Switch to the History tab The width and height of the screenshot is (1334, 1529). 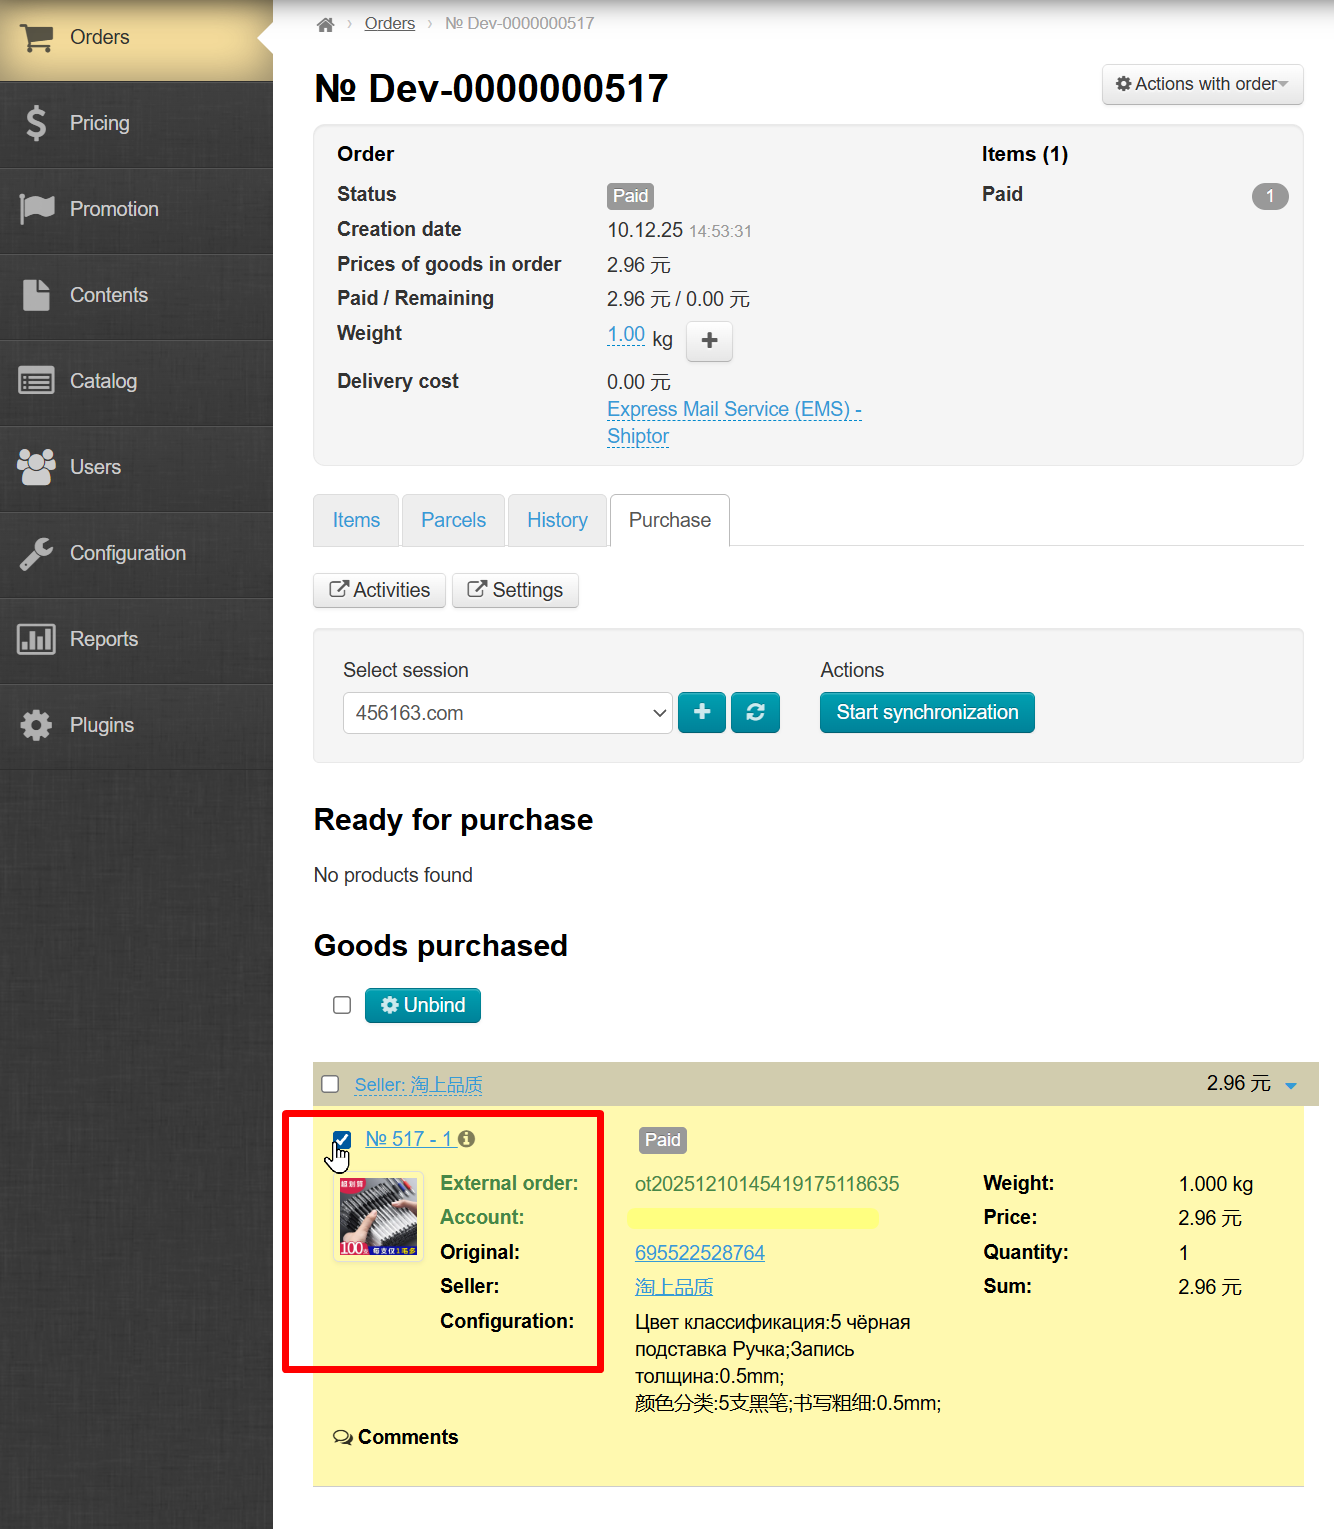557,520
